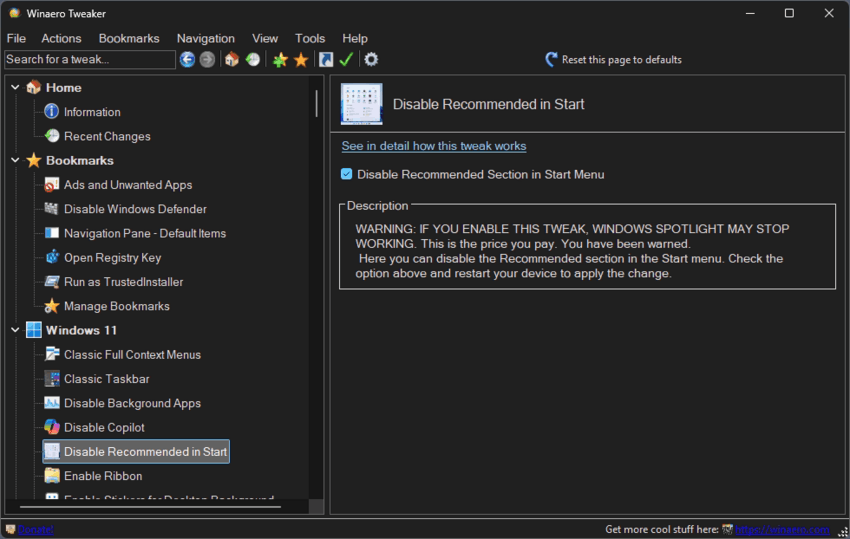Click the Windows 11 logo icon
The image size is (850, 539).
pos(34,330)
